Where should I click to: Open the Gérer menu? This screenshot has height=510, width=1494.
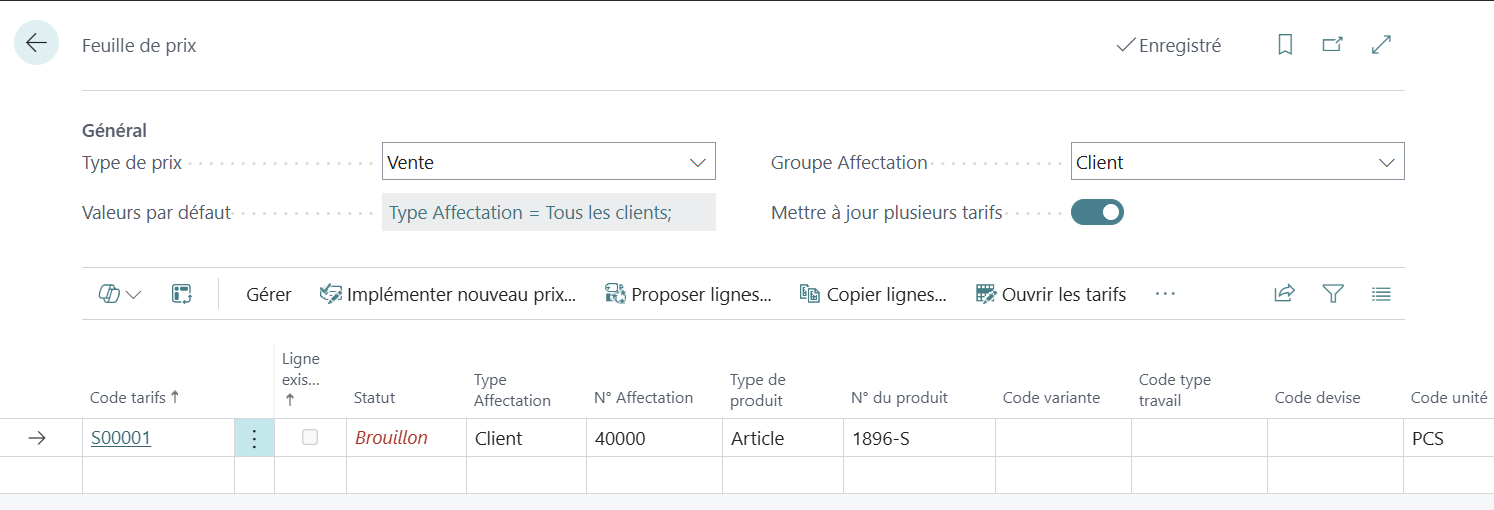(269, 294)
